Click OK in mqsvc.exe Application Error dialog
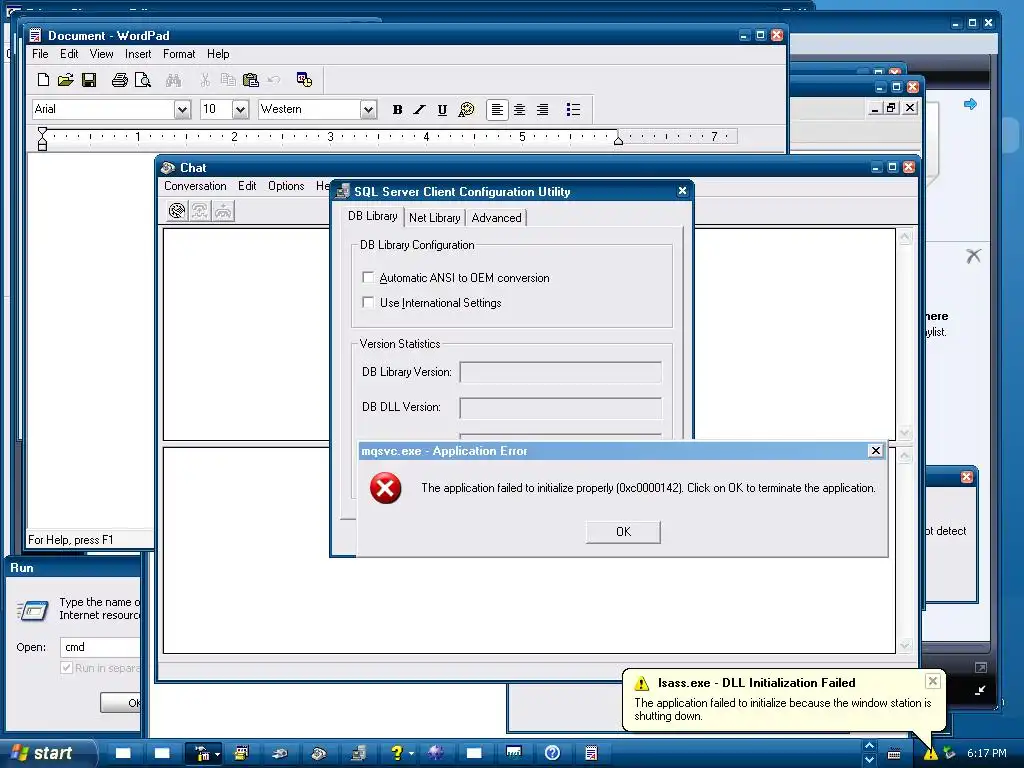Viewport: 1024px width, 768px height. [x=623, y=532]
